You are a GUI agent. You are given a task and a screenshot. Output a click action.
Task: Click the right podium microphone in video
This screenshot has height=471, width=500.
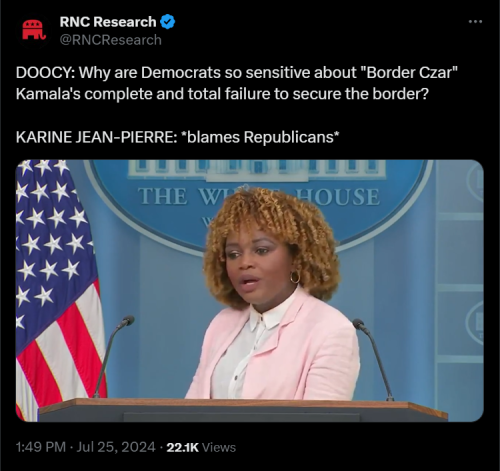(373, 359)
